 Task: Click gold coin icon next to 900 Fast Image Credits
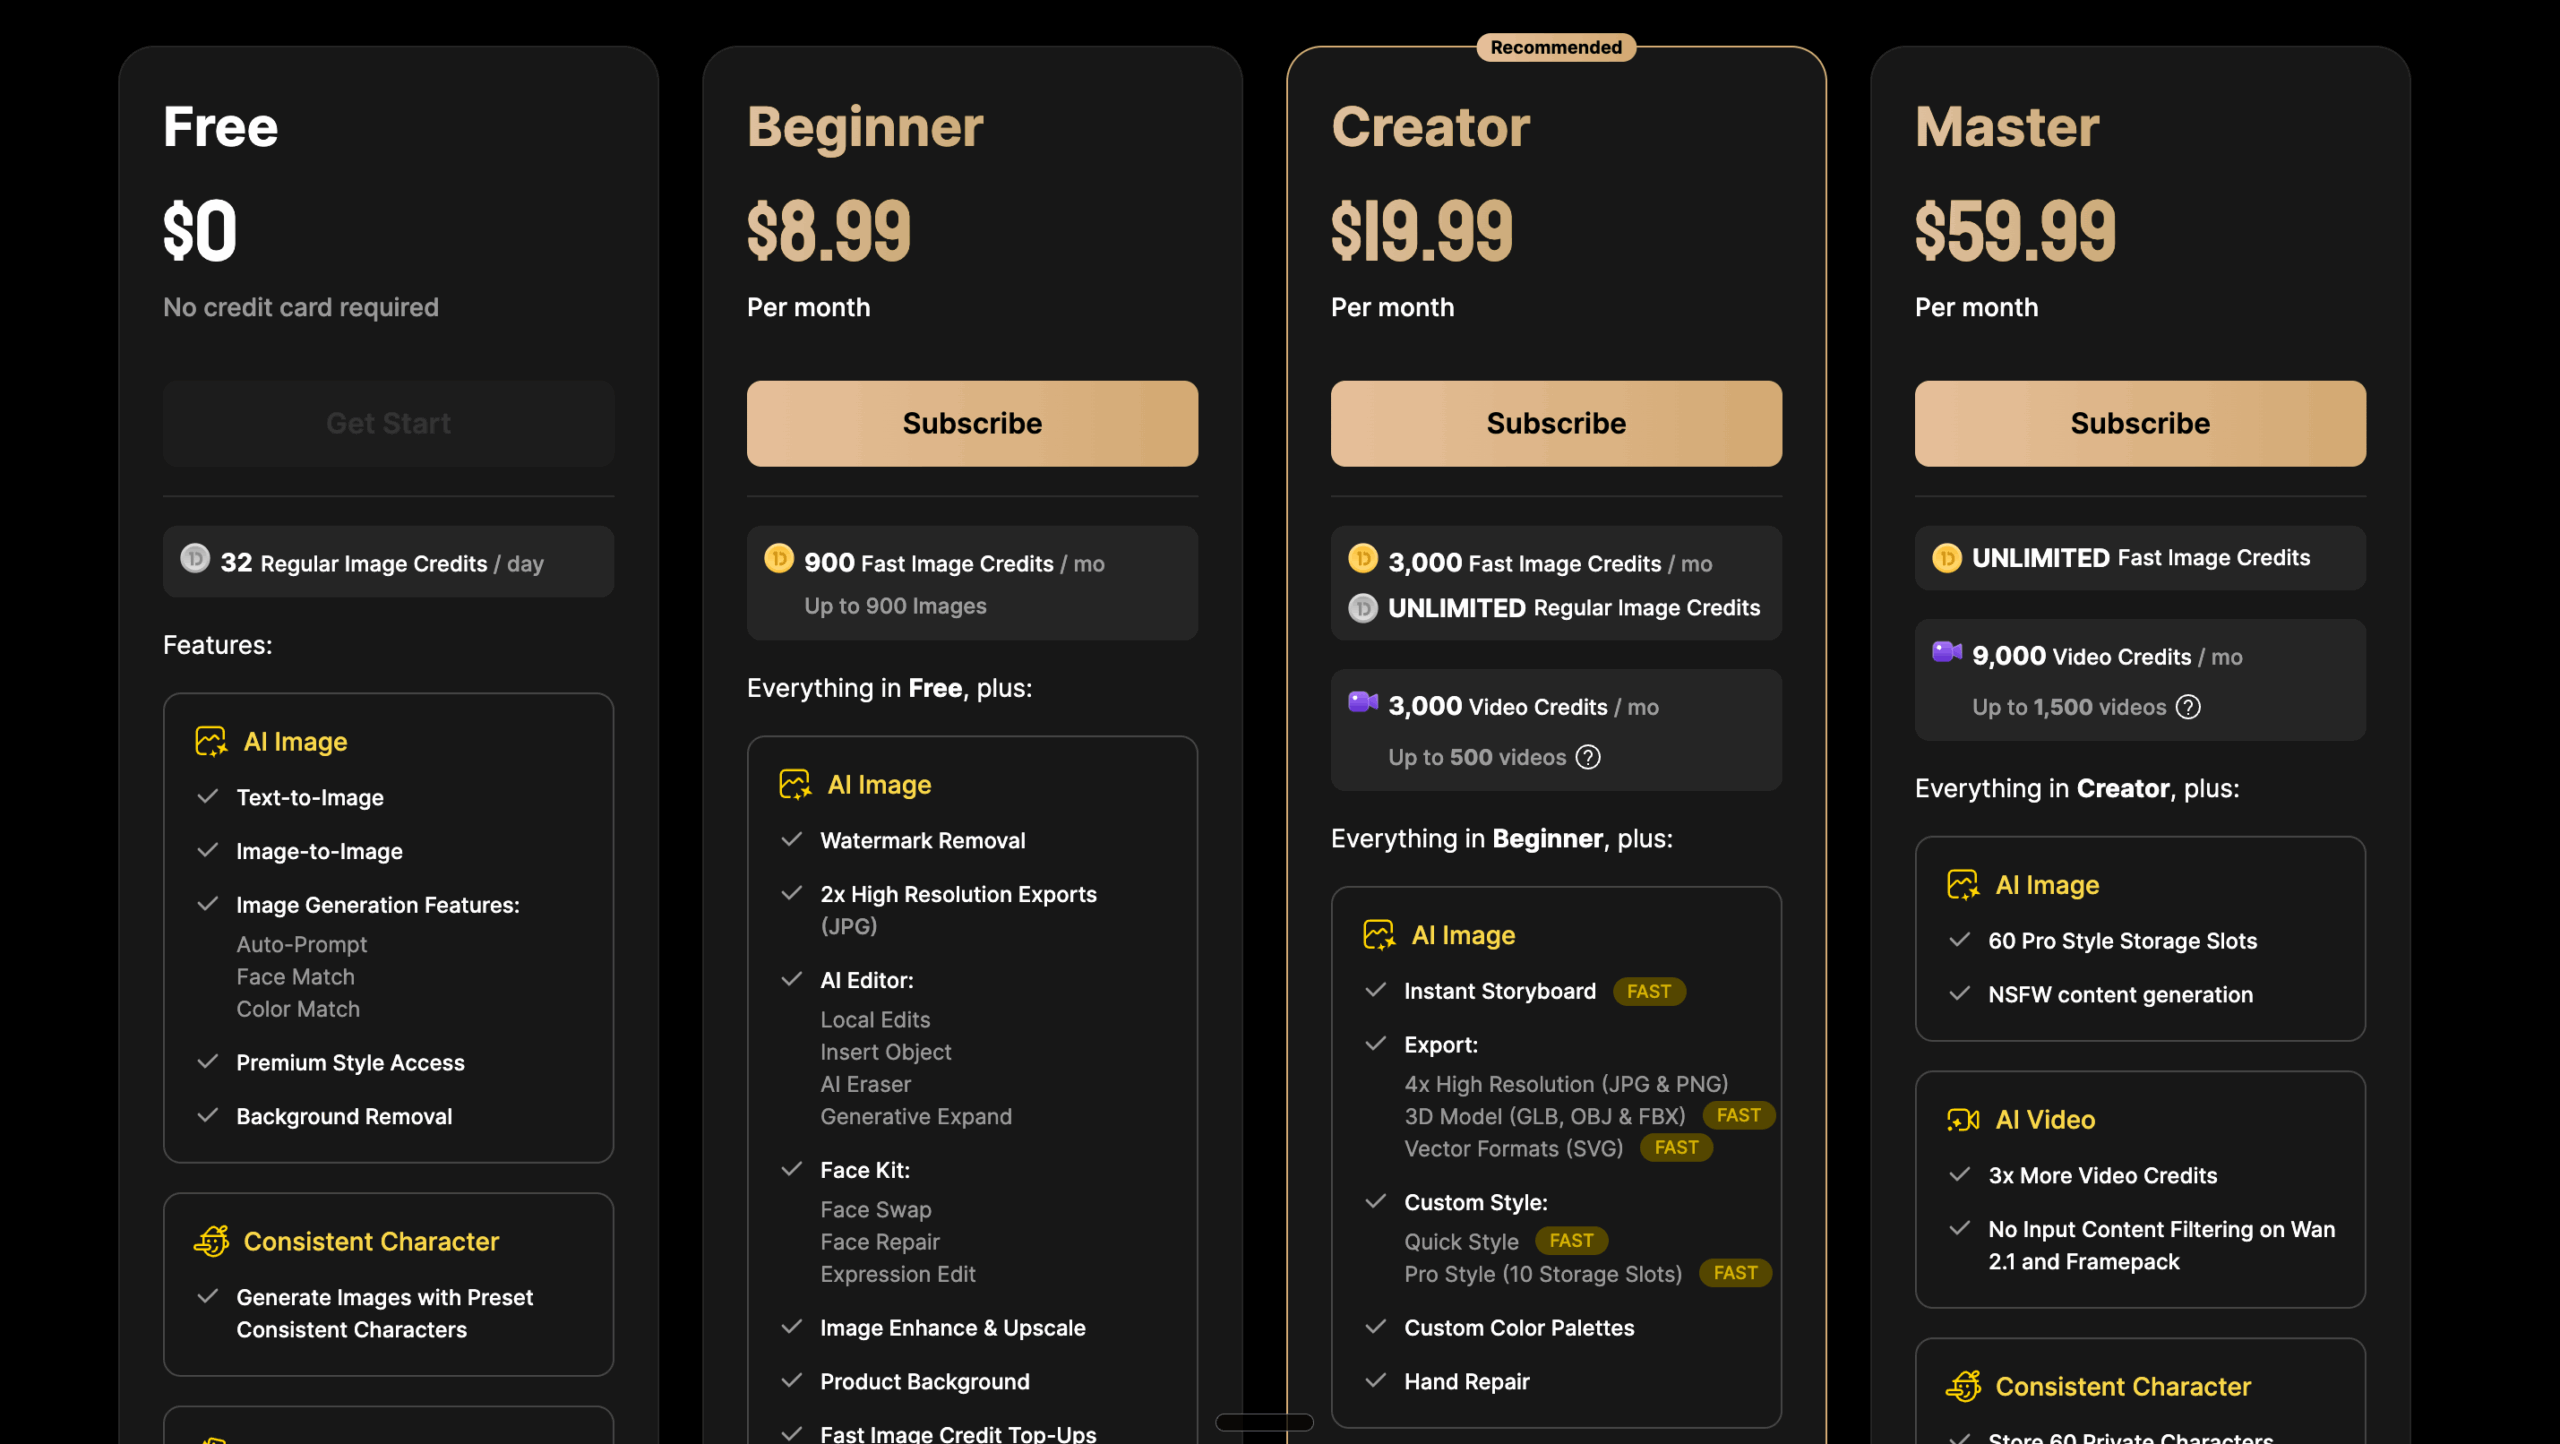pos(778,558)
